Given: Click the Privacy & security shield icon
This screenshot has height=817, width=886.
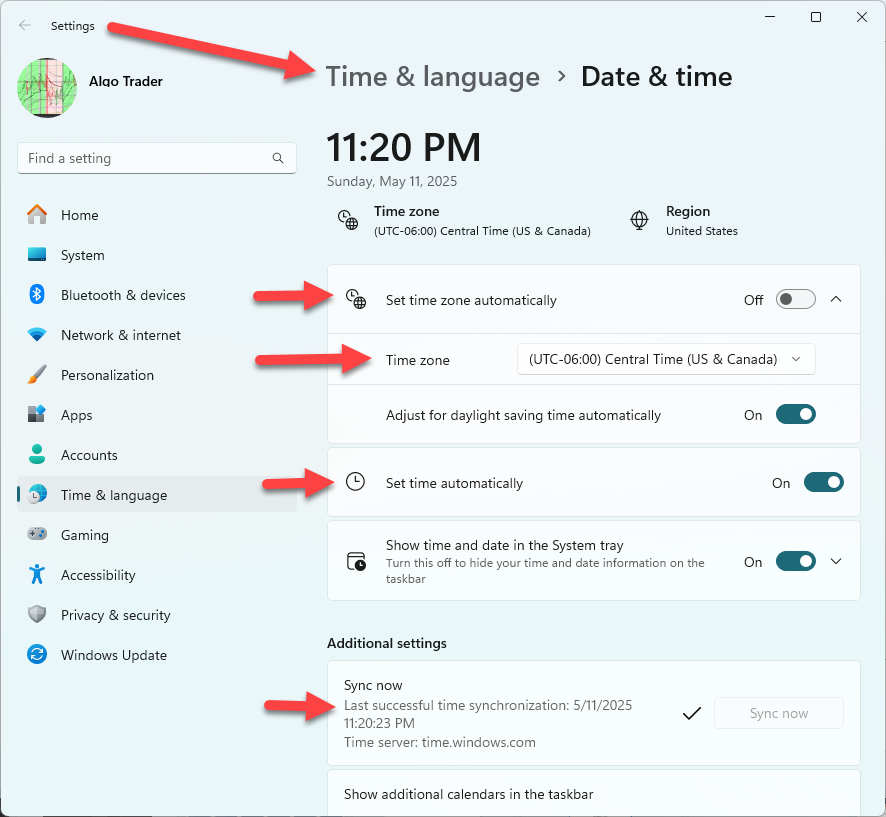Looking at the screenshot, I should click(37, 614).
